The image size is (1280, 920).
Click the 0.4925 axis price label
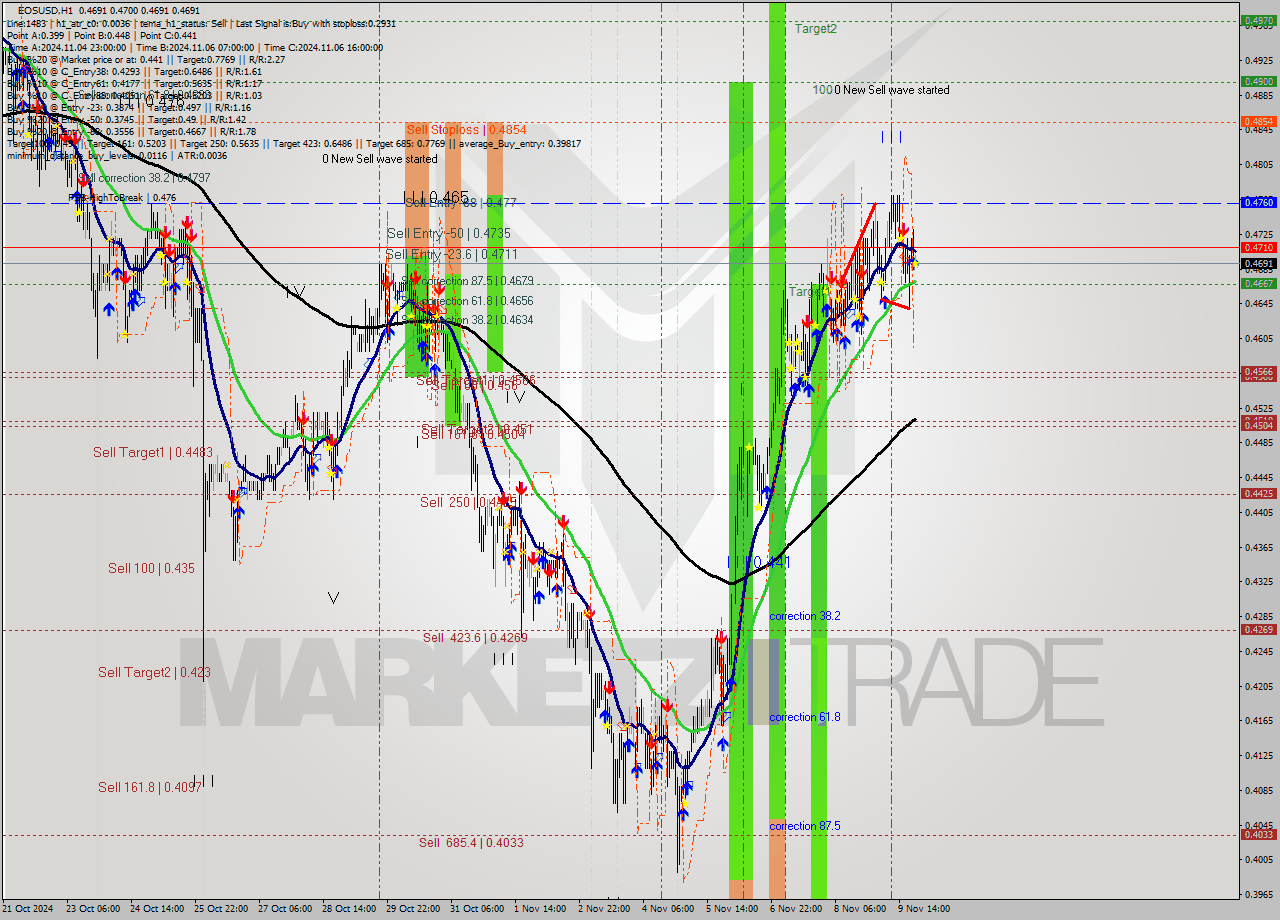coord(1257,60)
